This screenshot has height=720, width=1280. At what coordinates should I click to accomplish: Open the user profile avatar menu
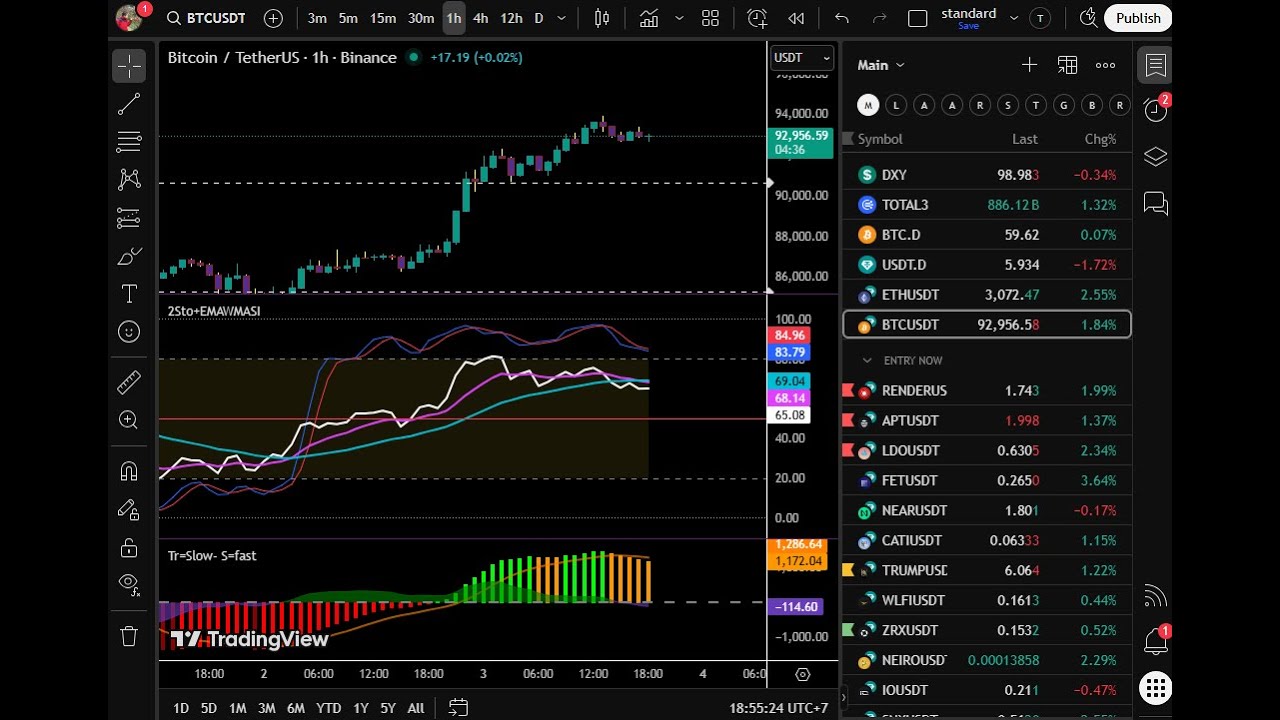pos(129,18)
